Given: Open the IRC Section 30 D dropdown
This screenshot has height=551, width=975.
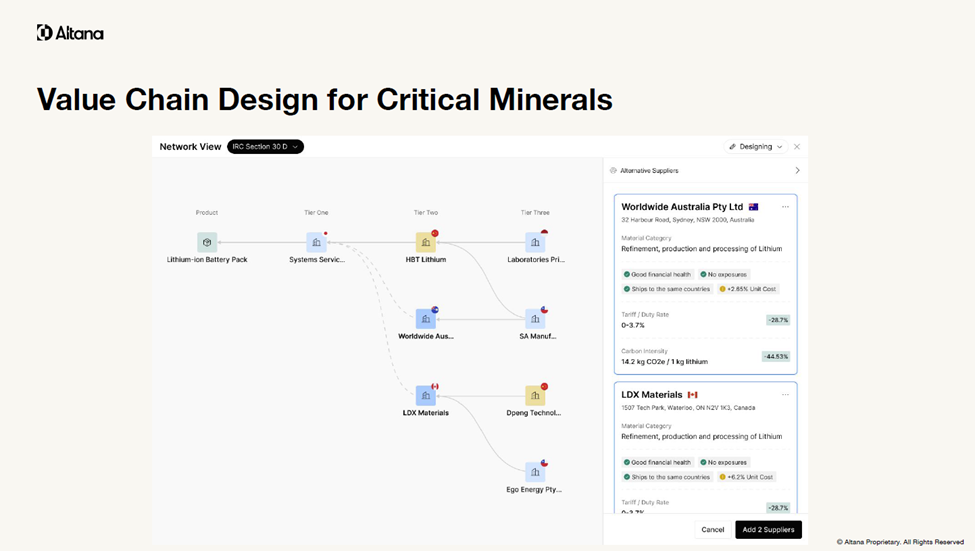Looking at the screenshot, I should (265, 147).
